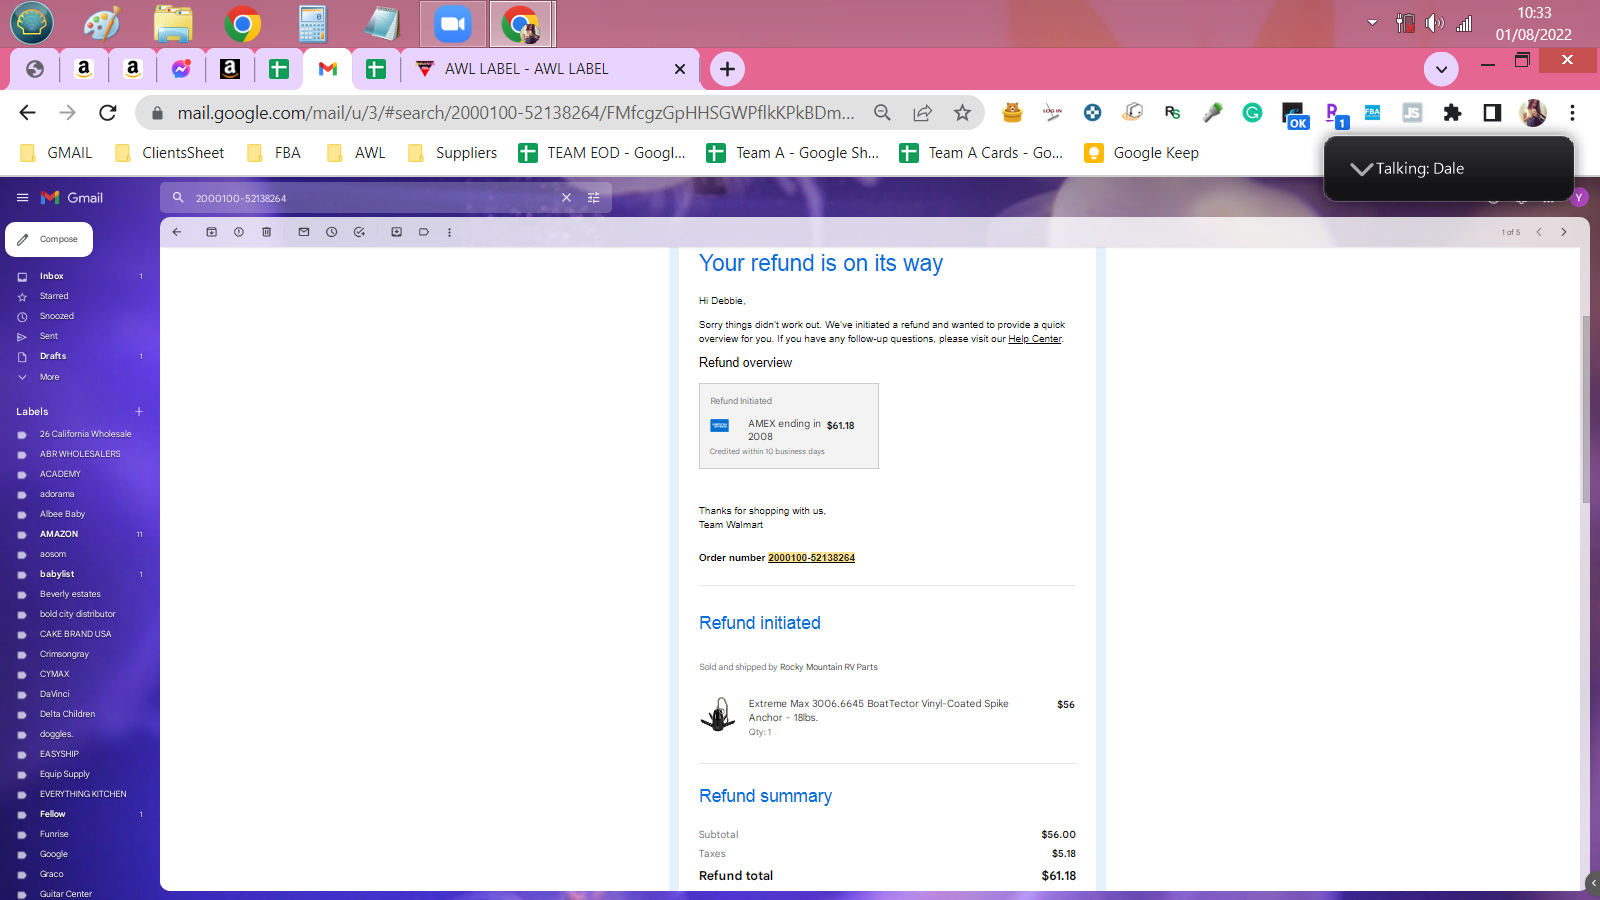Go to the older email arrow

tap(1564, 232)
